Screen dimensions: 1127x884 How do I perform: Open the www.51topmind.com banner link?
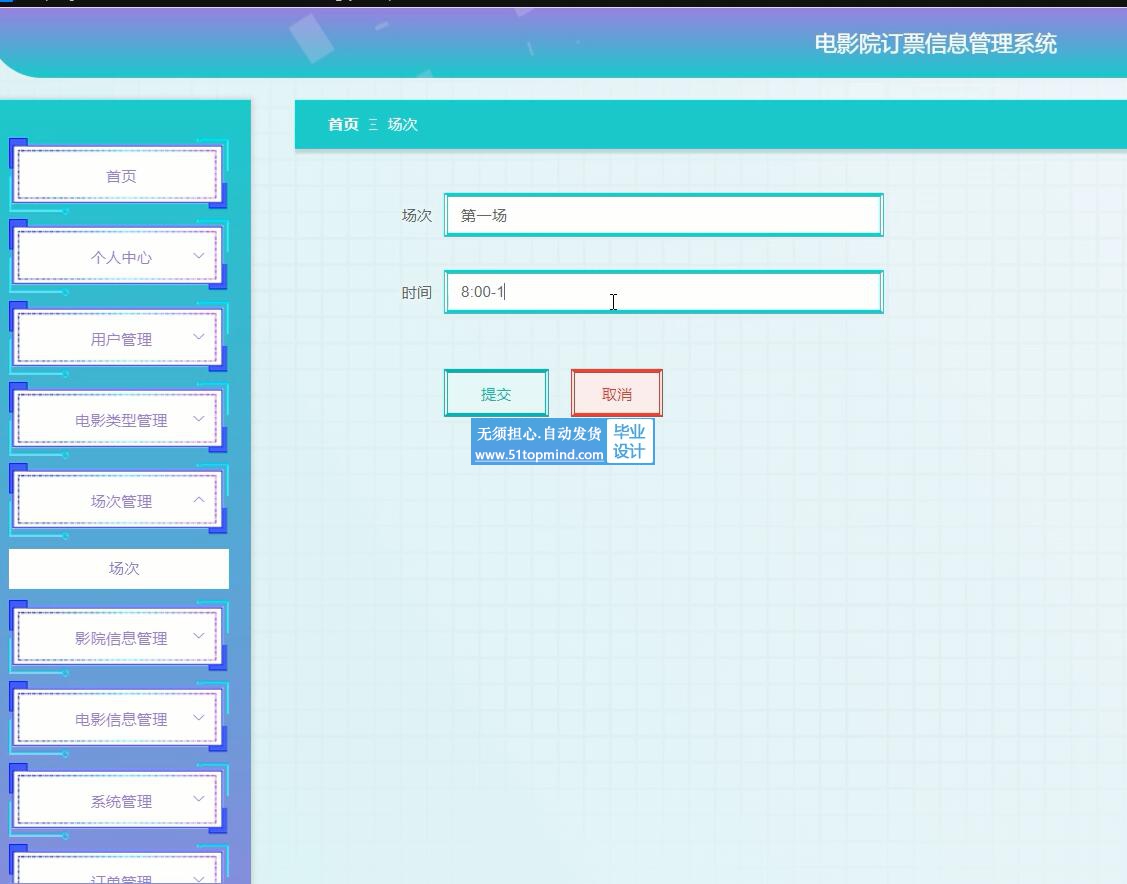pyautogui.click(x=539, y=454)
